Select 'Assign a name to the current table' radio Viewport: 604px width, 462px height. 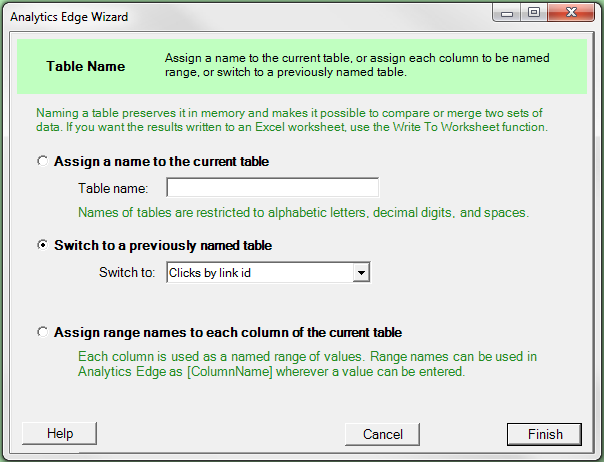42,161
